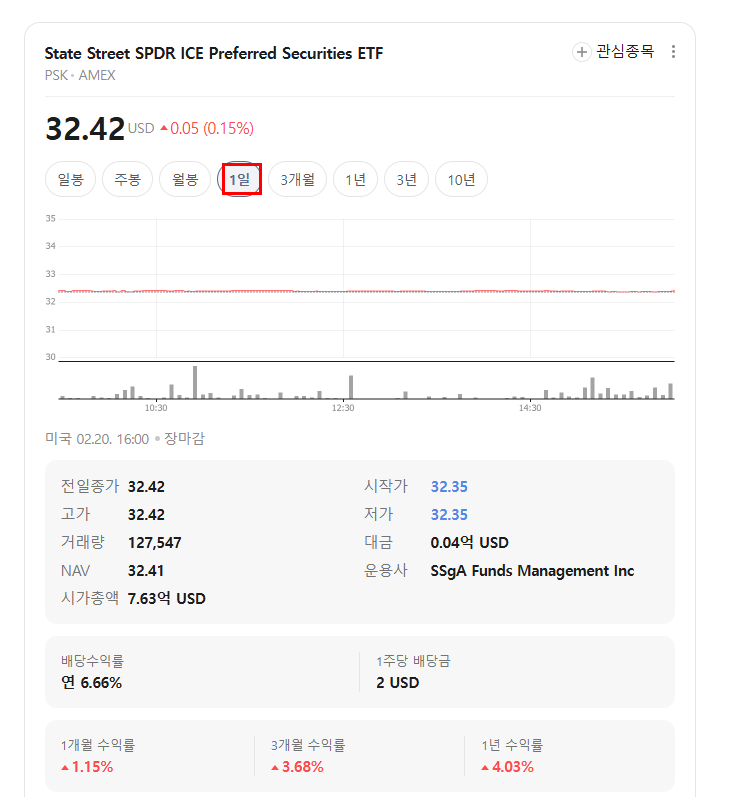Add PSK to watchlist via plus icon
This screenshot has height=797, width=730.
(582, 52)
